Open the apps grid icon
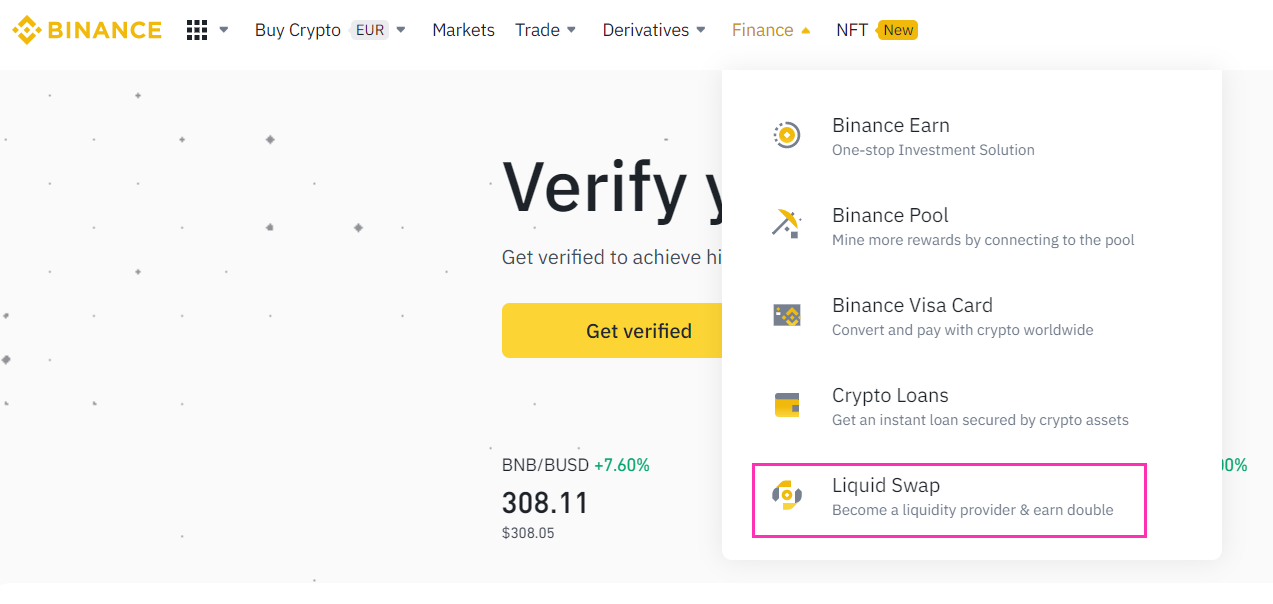This screenshot has width=1273, height=604. [197, 30]
